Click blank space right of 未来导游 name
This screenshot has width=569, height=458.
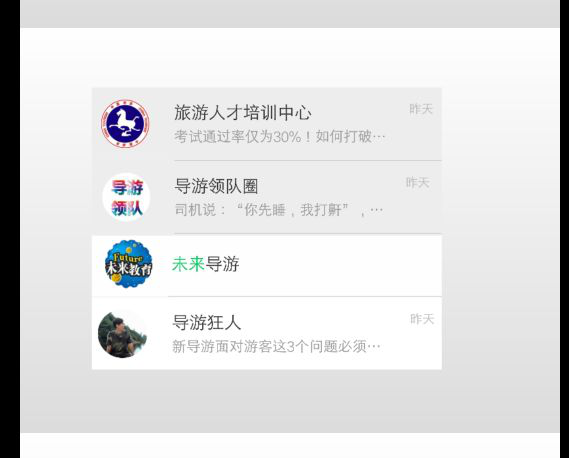pos(339,264)
